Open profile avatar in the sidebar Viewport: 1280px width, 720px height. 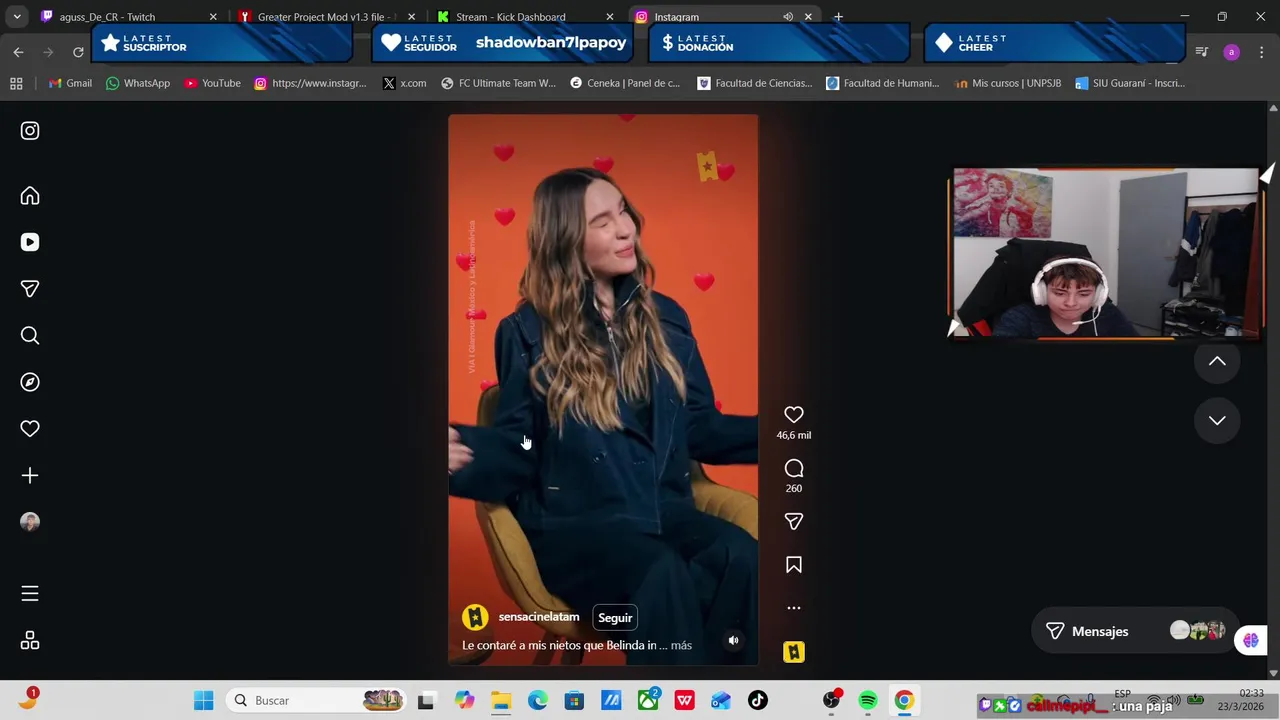click(x=30, y=522)
